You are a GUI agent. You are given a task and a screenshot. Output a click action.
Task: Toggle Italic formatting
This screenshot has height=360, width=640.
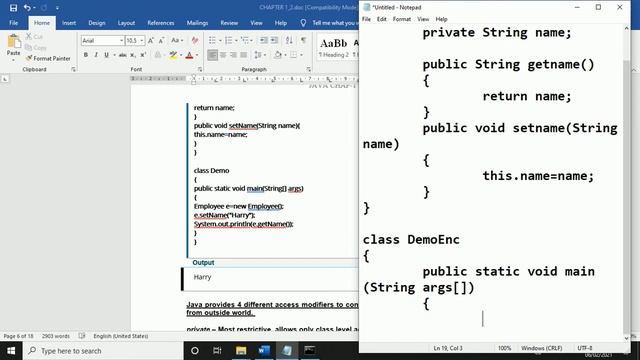[x=96, y=55]
